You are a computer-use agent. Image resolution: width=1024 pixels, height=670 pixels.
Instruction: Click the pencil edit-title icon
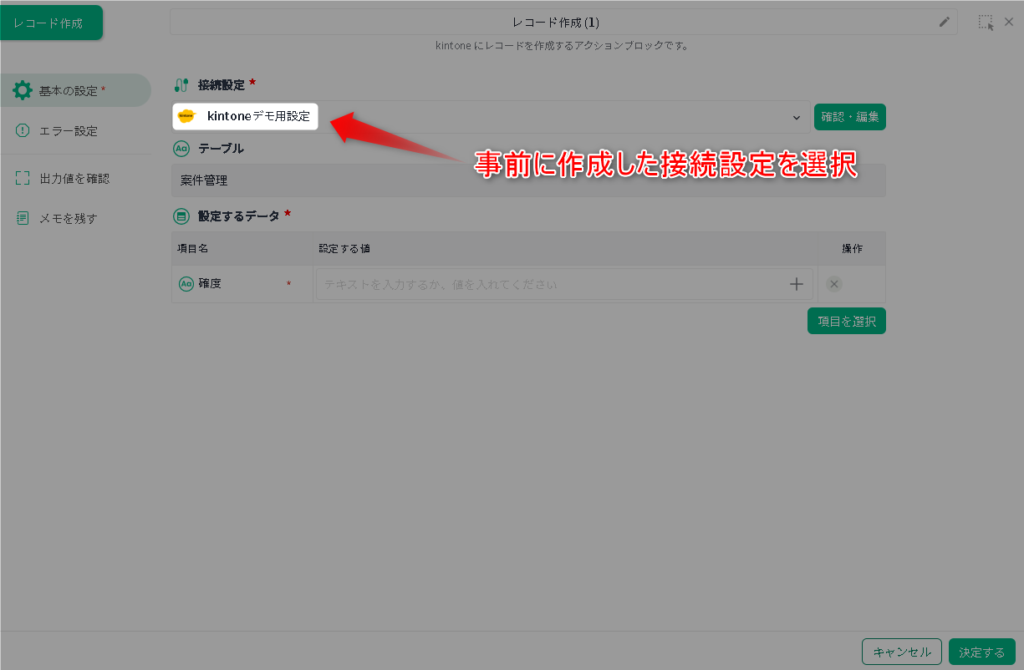click(944, 22)
